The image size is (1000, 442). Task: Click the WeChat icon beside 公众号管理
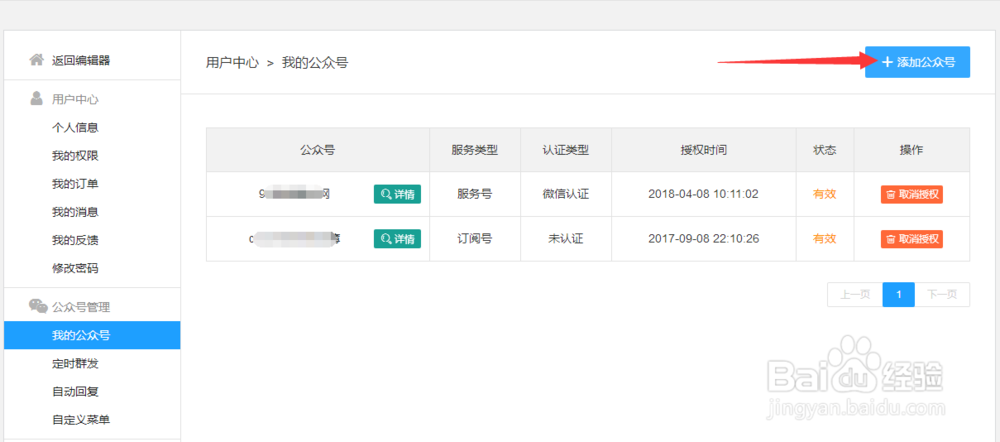tap(38, 306)
